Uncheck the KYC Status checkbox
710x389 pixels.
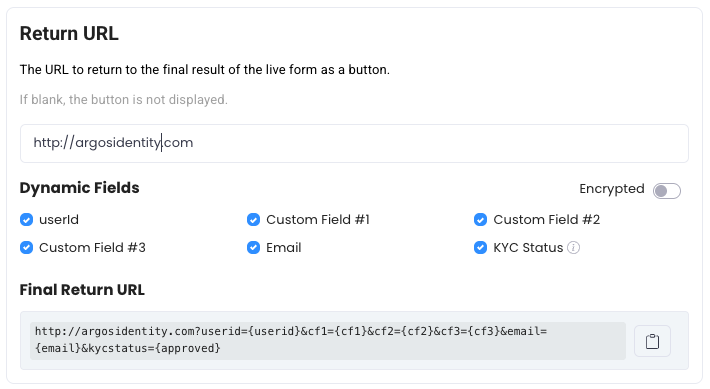[480, 248]
